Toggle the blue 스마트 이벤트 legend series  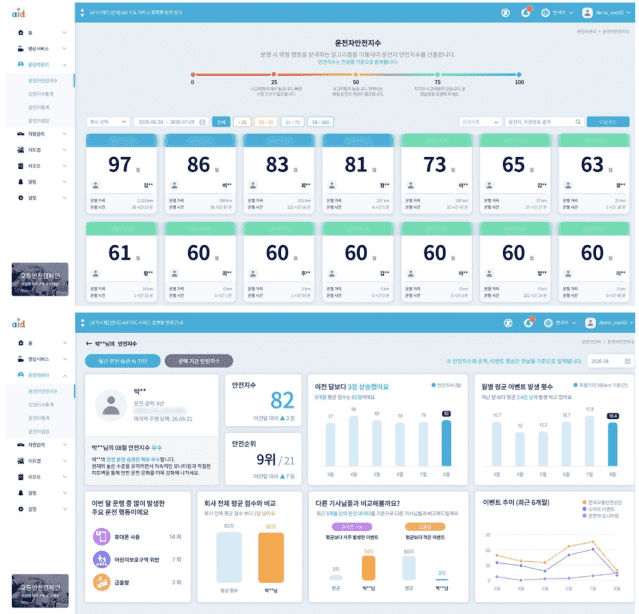coord(599,509)
